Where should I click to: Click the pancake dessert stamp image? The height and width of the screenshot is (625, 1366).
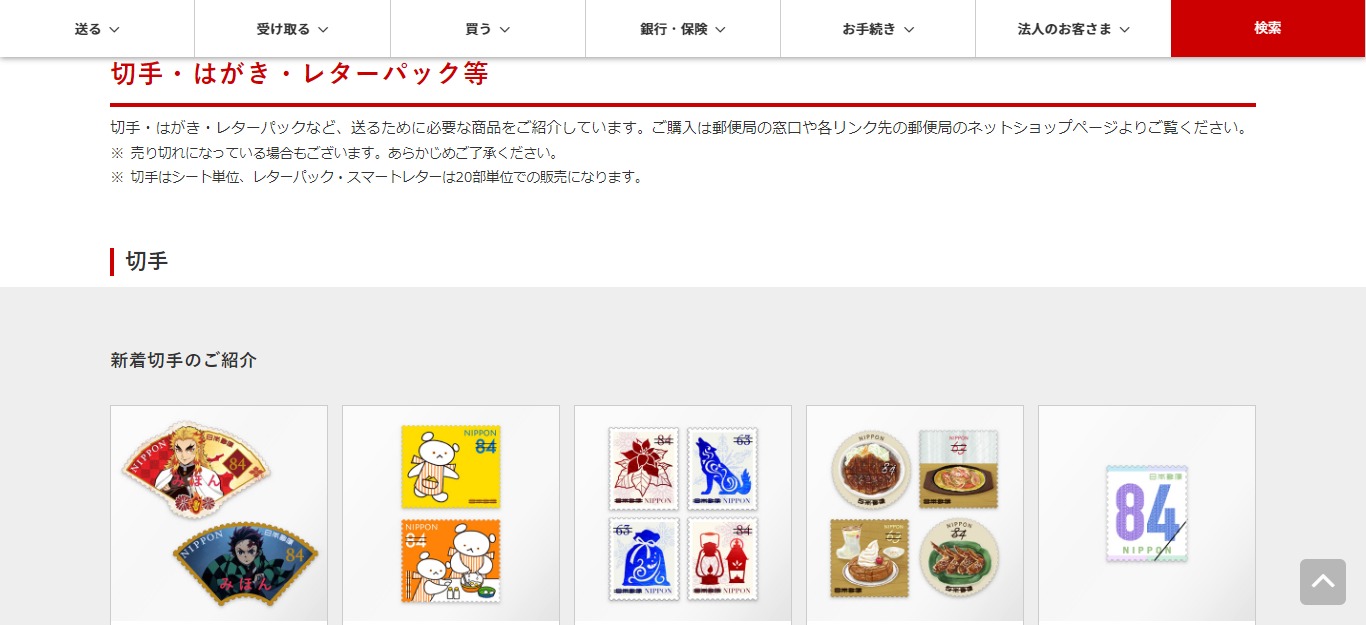click(x=870, y=558)
